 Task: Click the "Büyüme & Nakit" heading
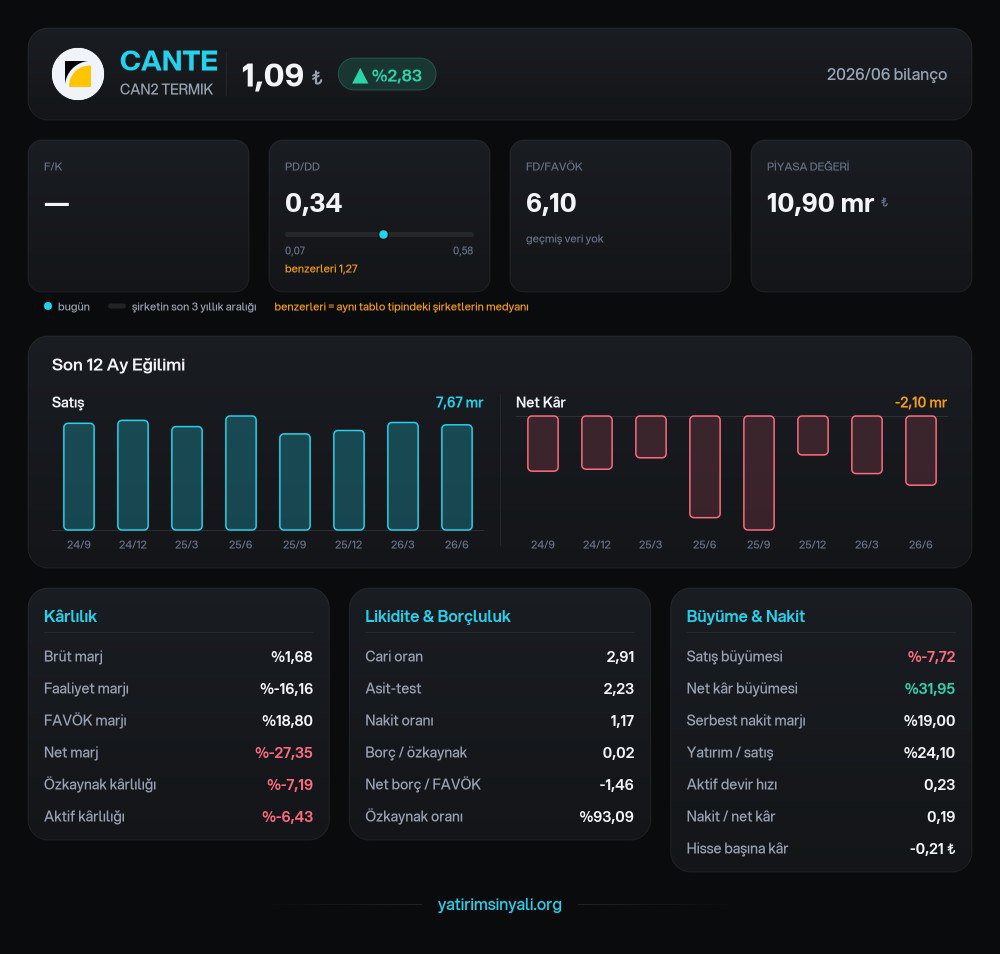point(746,616)
